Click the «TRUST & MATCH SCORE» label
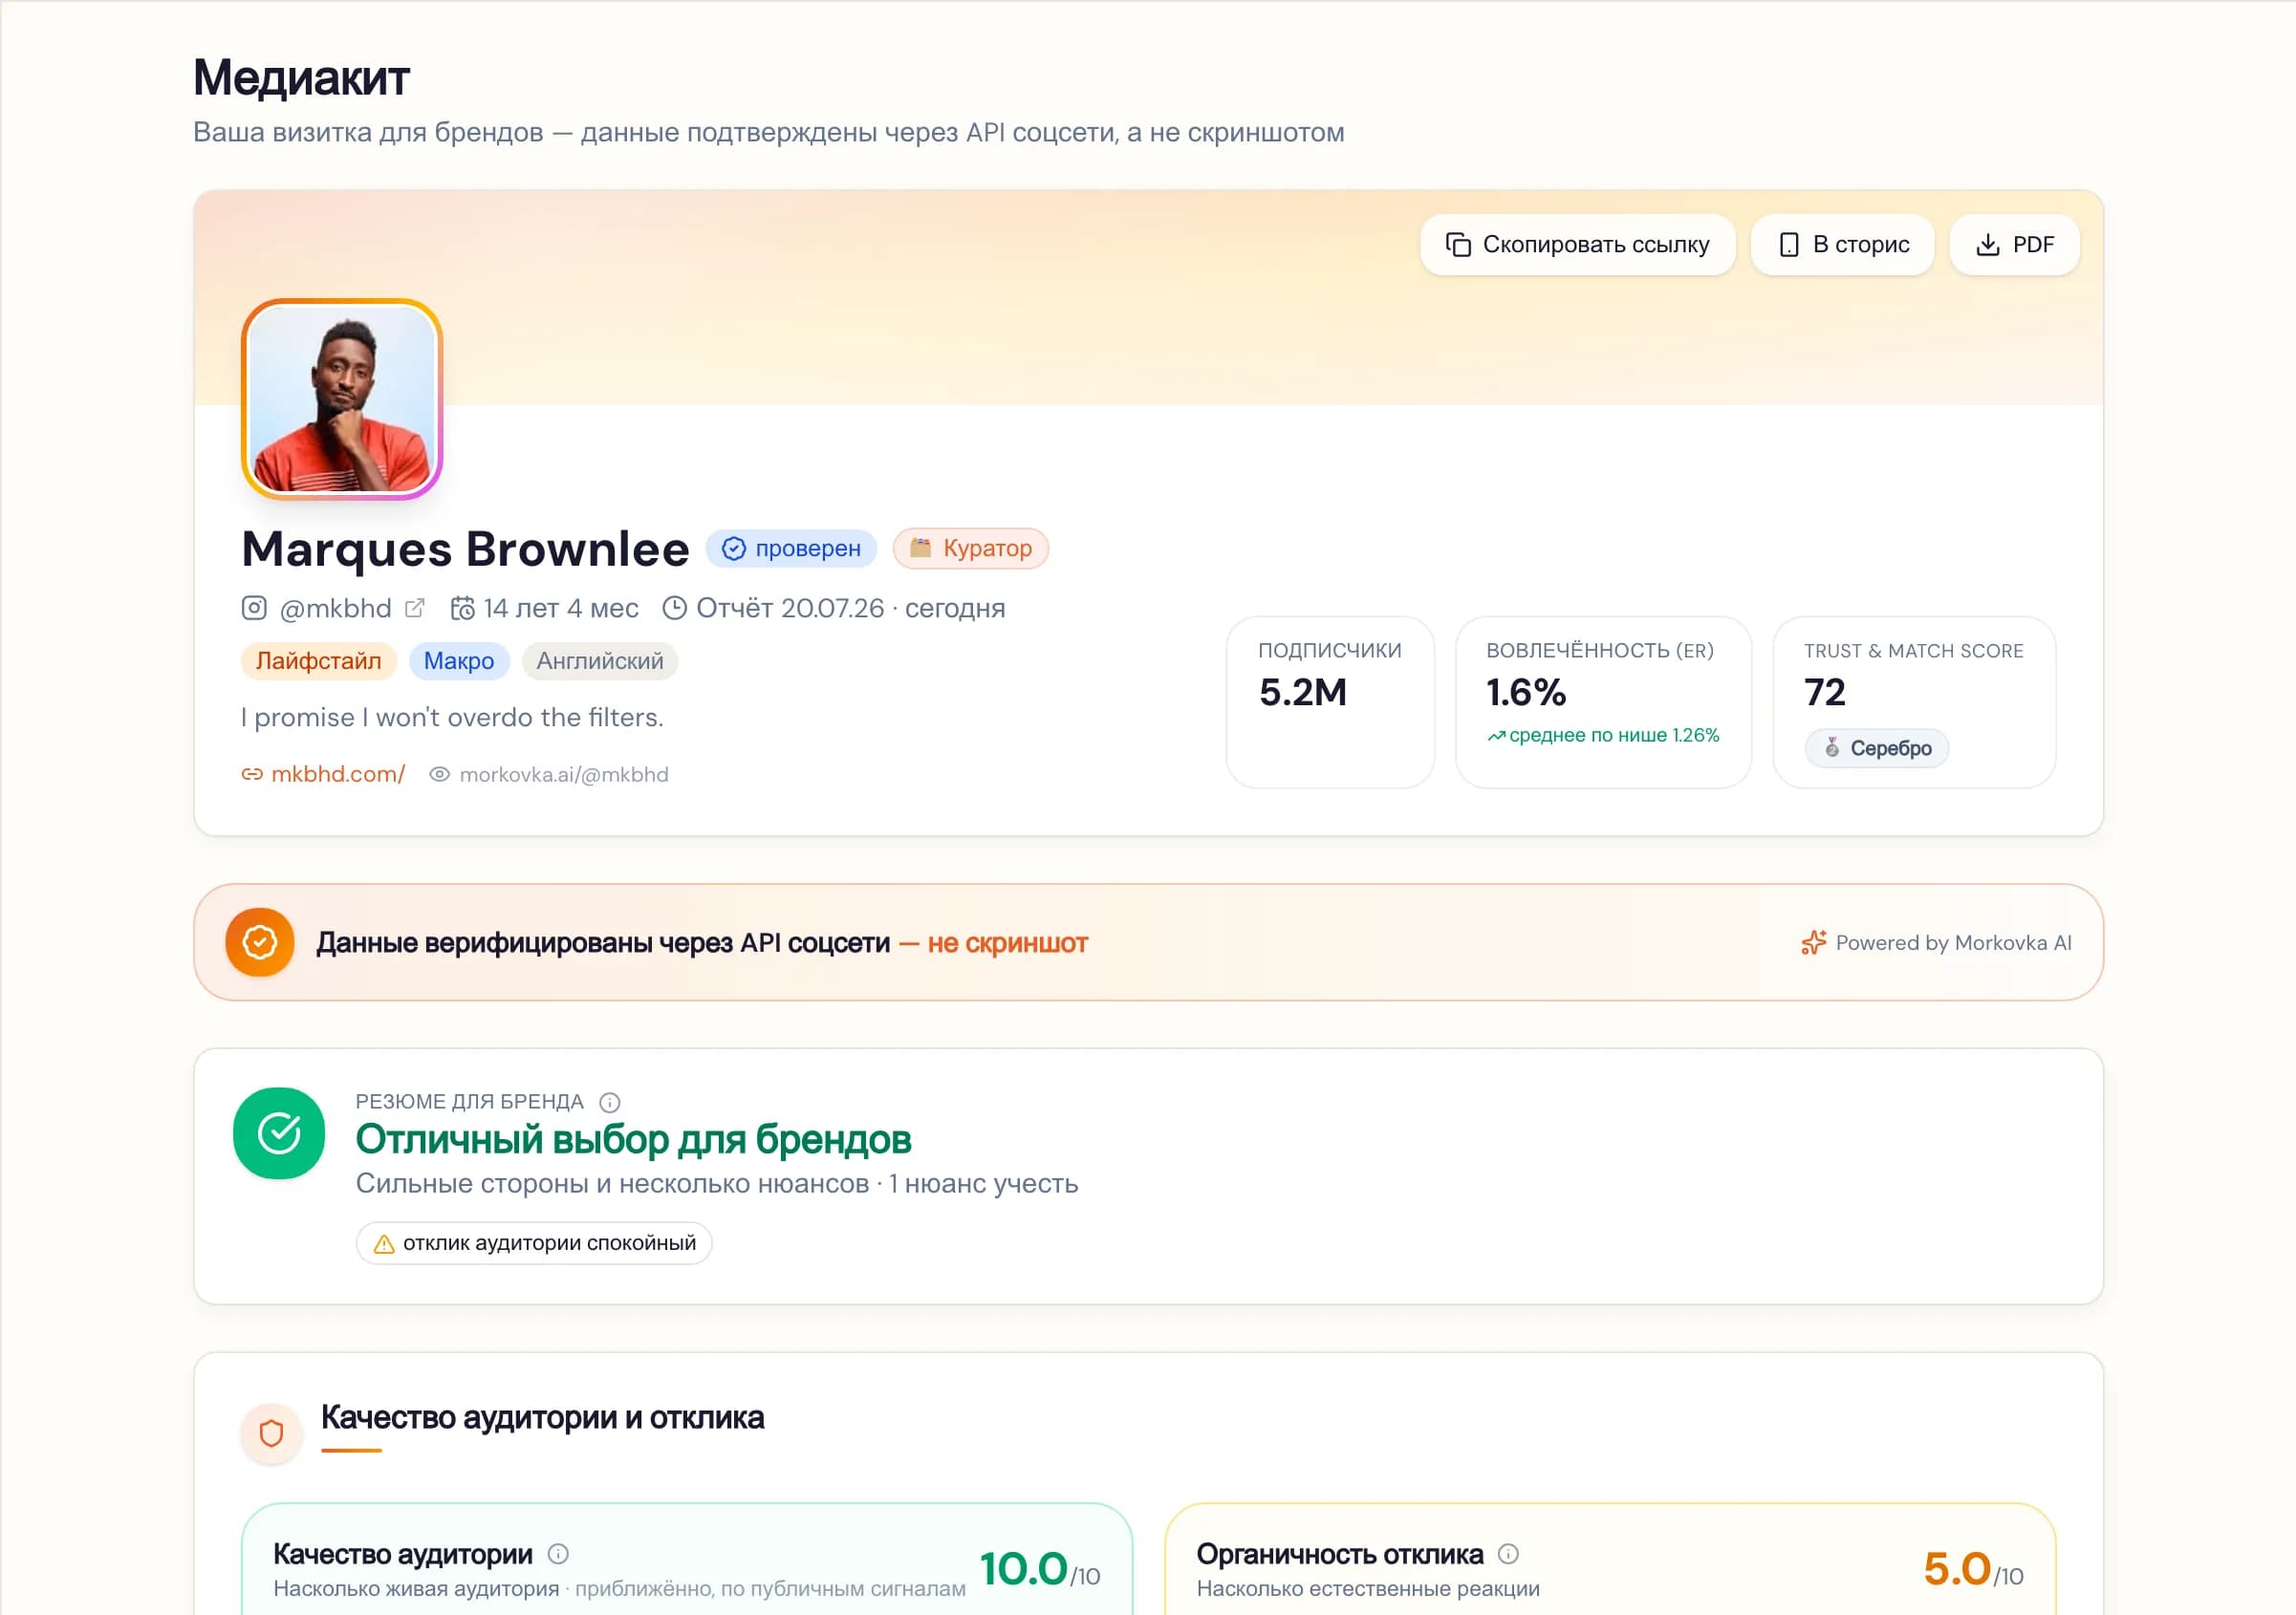This screenshot has height=1615, width=2296. pyautogui.click(x=1914, y=651)
